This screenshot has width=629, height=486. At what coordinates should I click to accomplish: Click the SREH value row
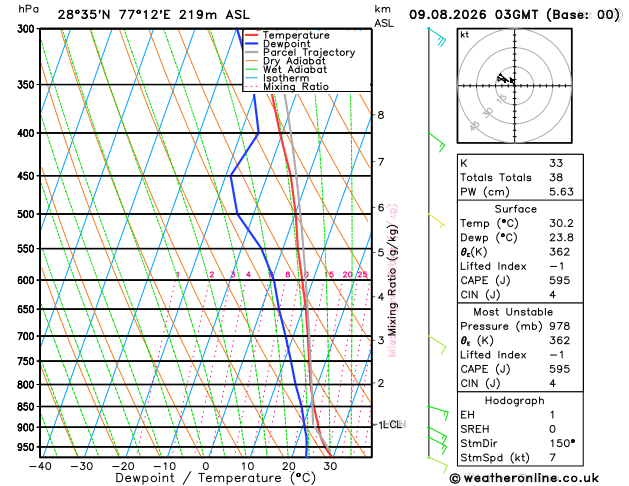pos(520,429)
